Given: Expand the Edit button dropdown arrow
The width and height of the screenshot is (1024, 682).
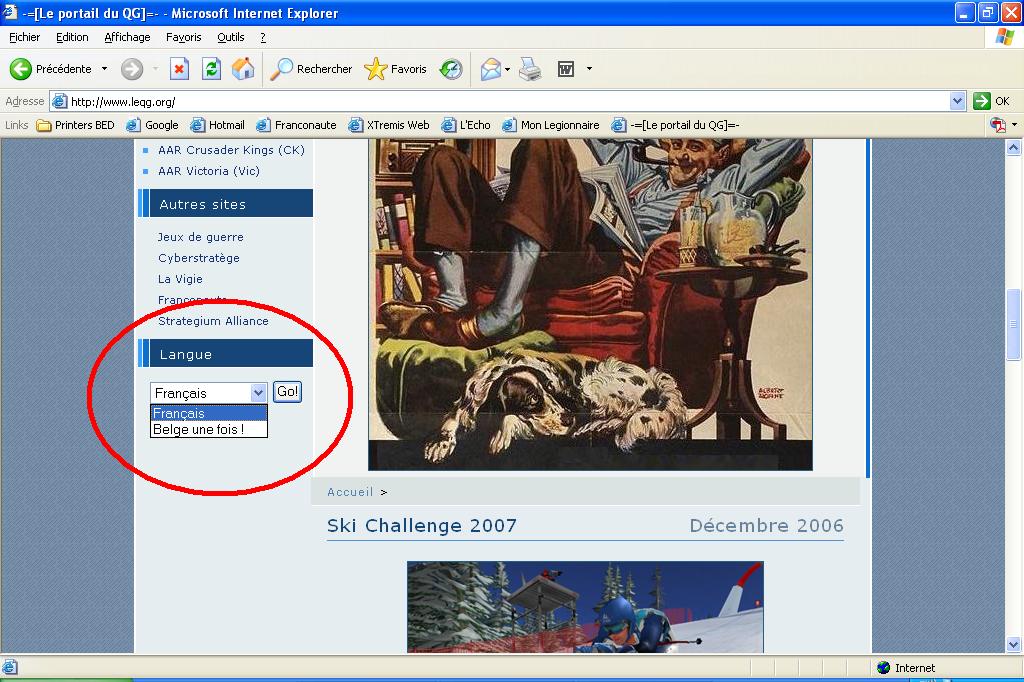Looking at the screenshot, I should coord(589,69).
